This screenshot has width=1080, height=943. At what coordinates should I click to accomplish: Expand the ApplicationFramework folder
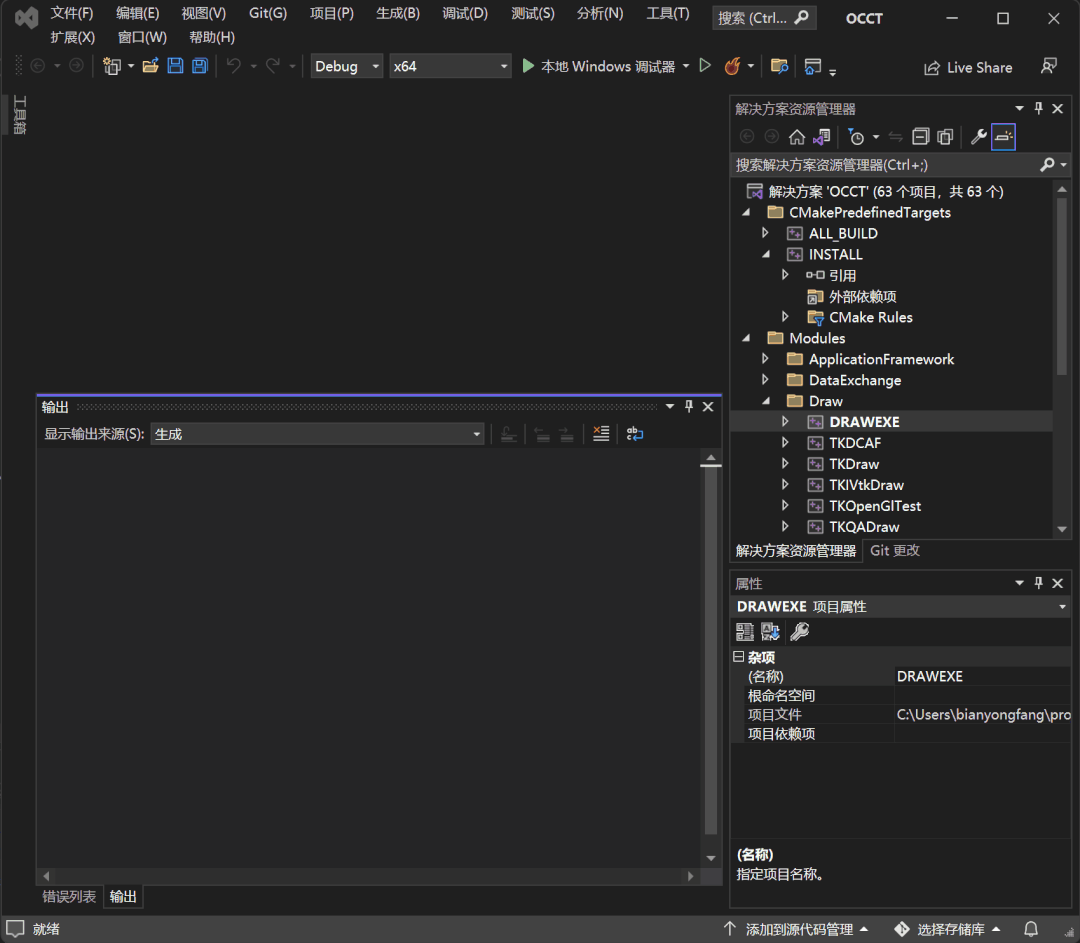click(765, 359)
